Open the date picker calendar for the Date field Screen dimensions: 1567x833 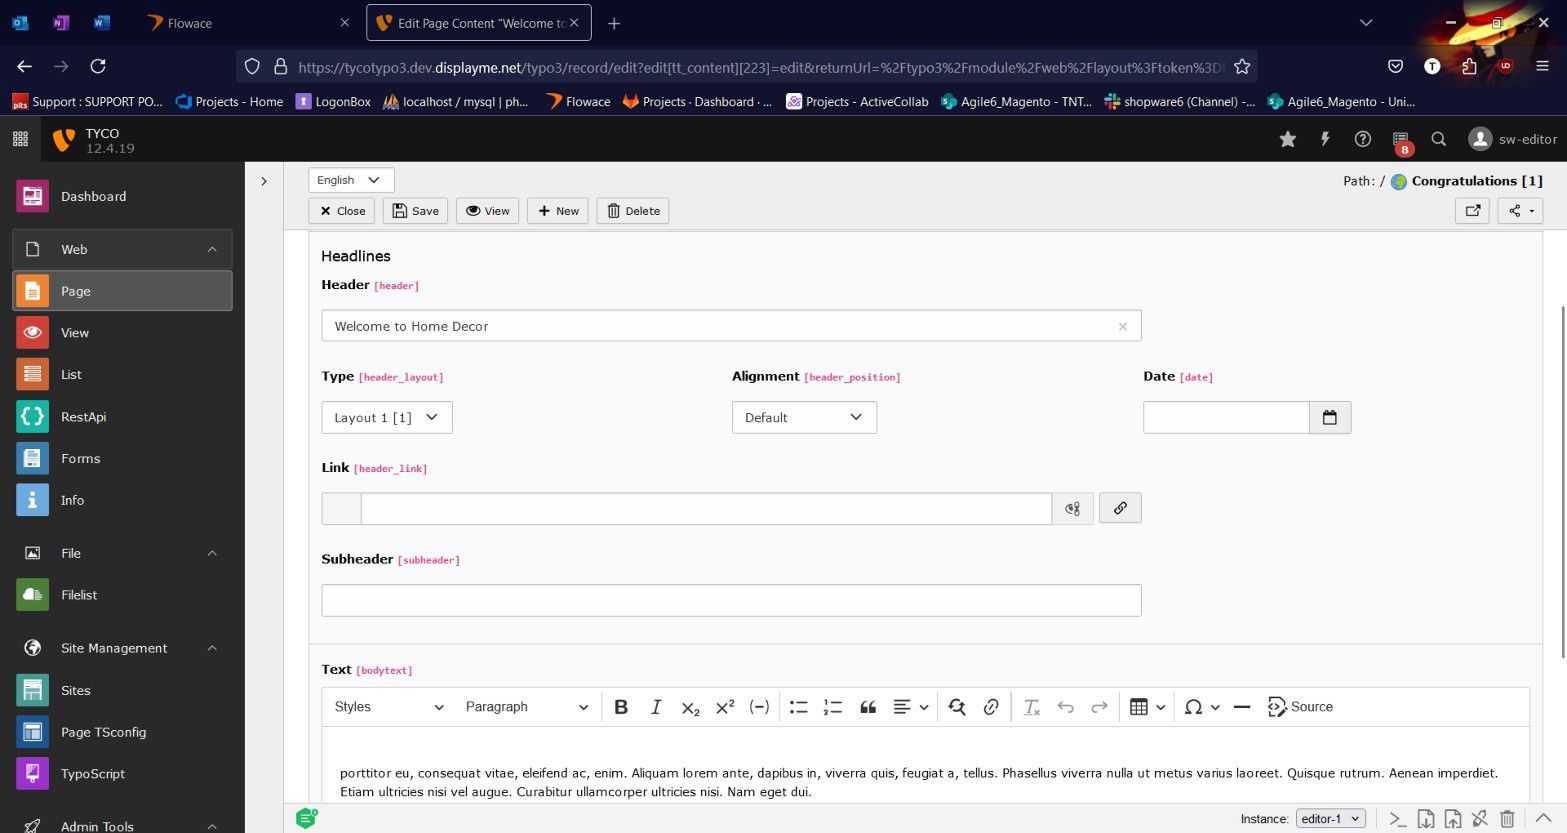click(1329, 417)
